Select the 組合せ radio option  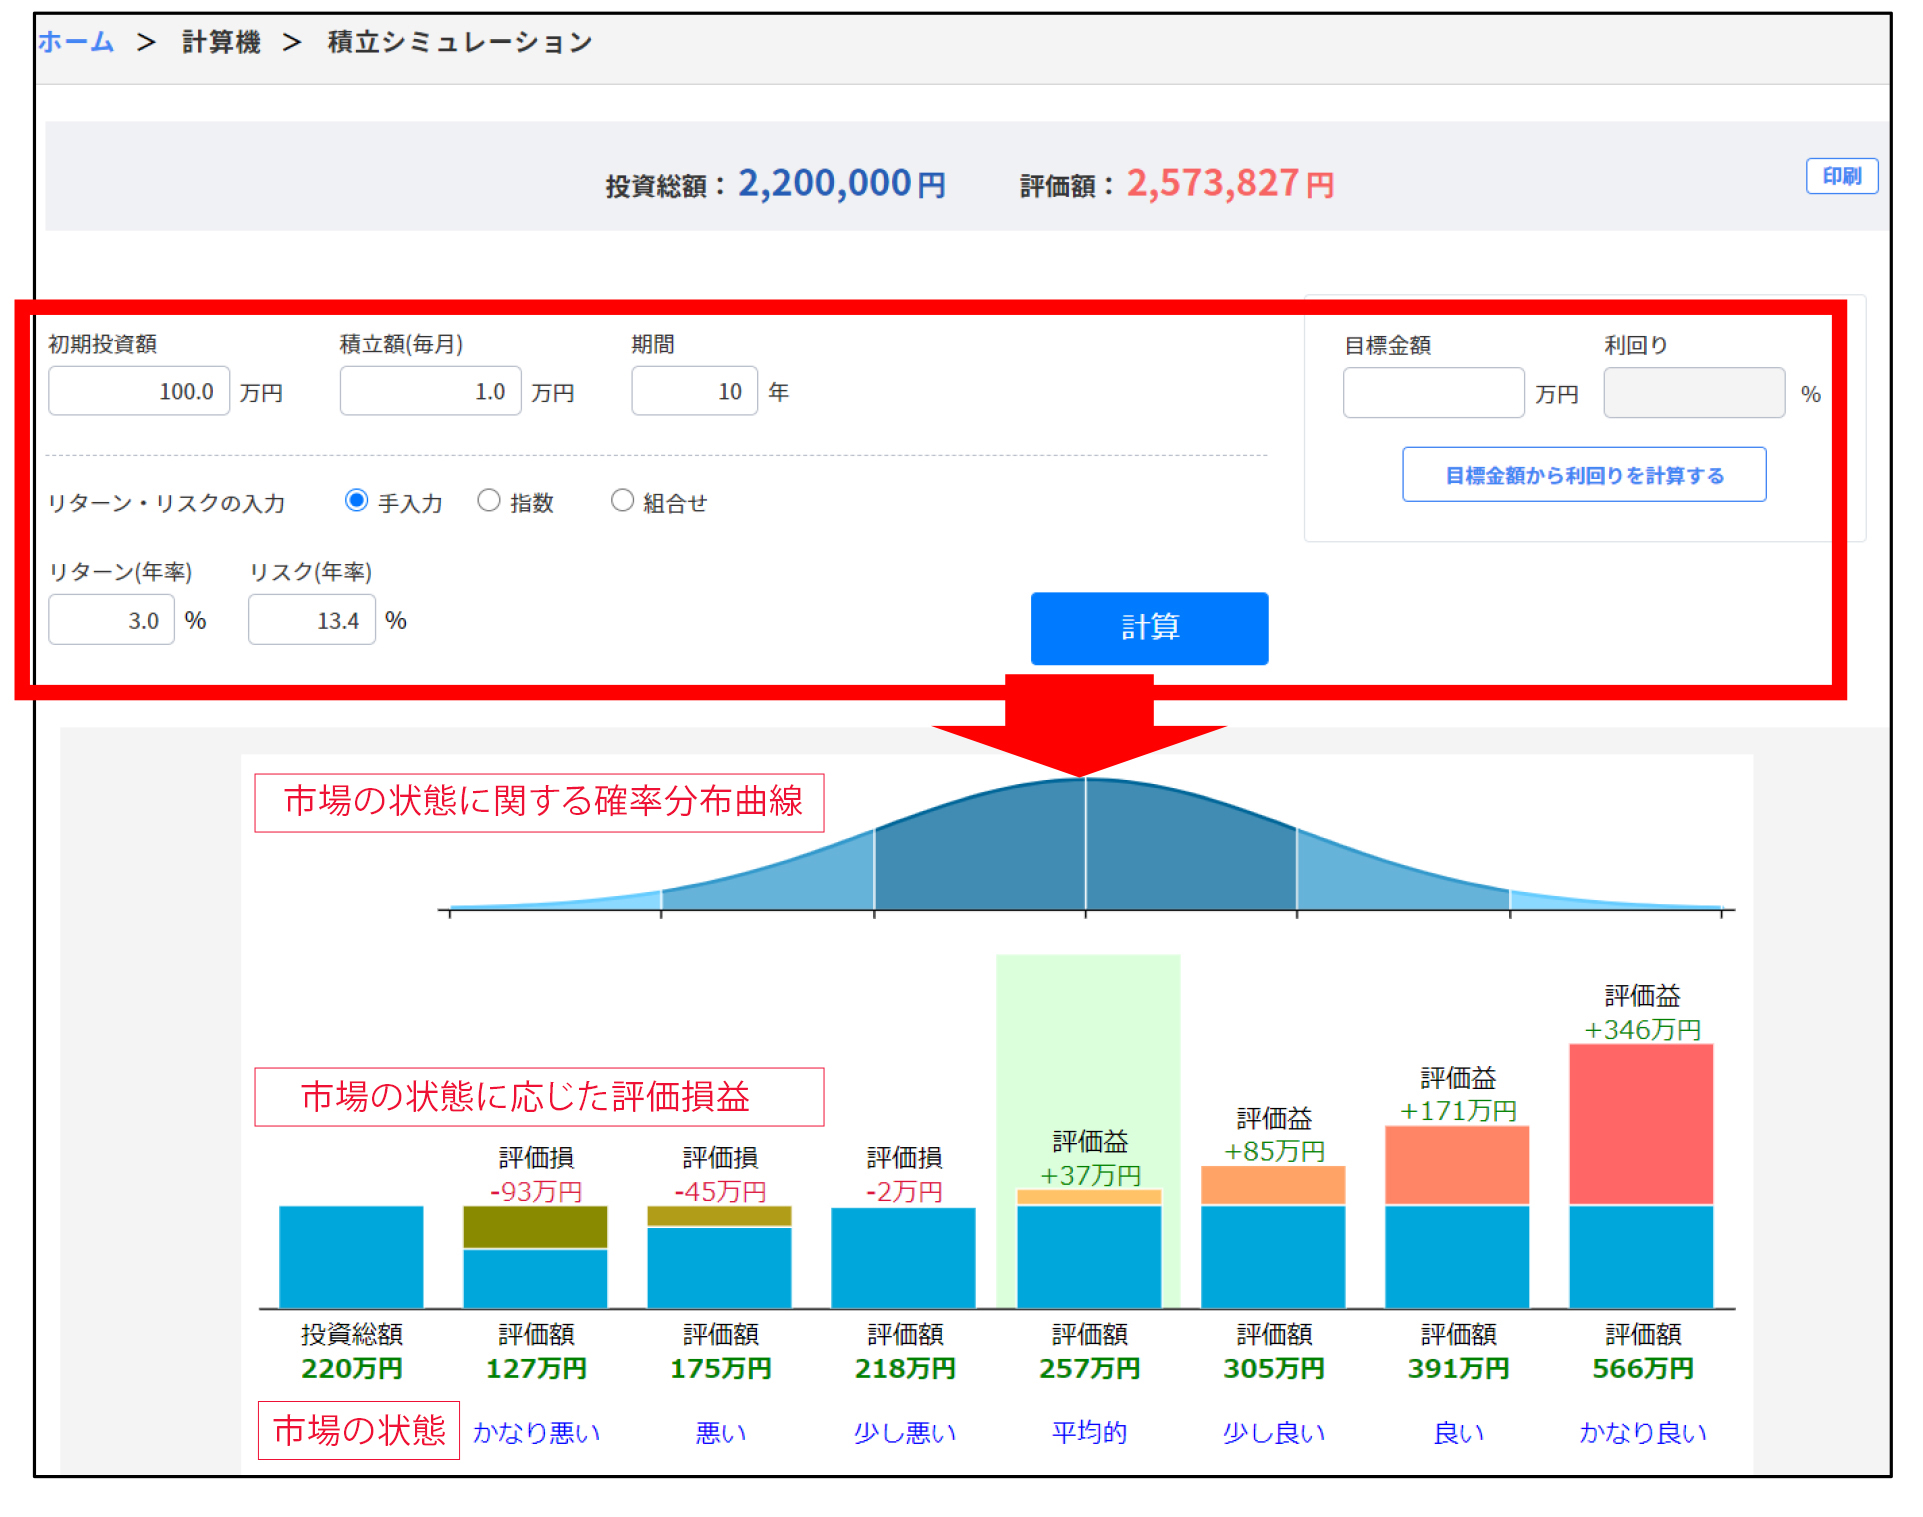tap(622, 501)
